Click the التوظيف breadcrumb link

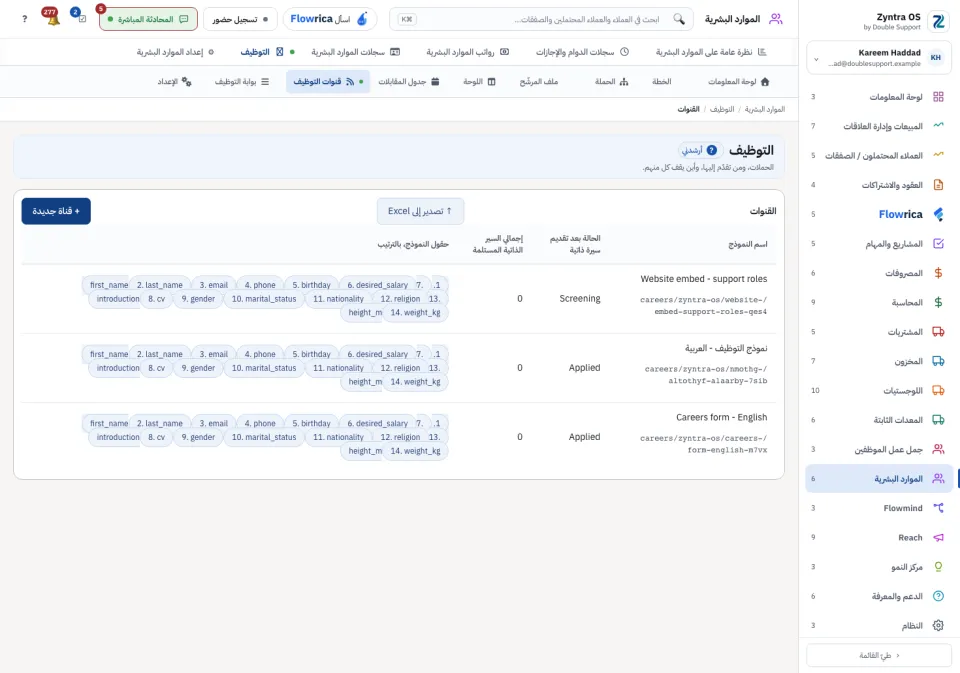[x=722, y=109]
